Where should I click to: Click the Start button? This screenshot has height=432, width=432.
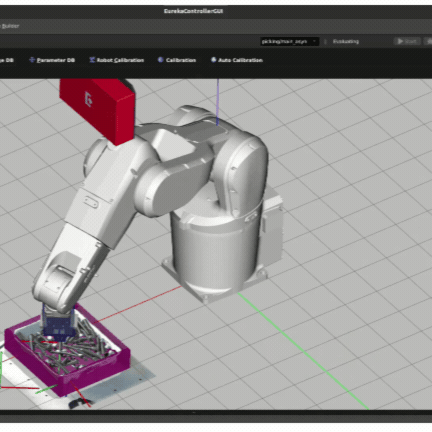pos(407,41)
